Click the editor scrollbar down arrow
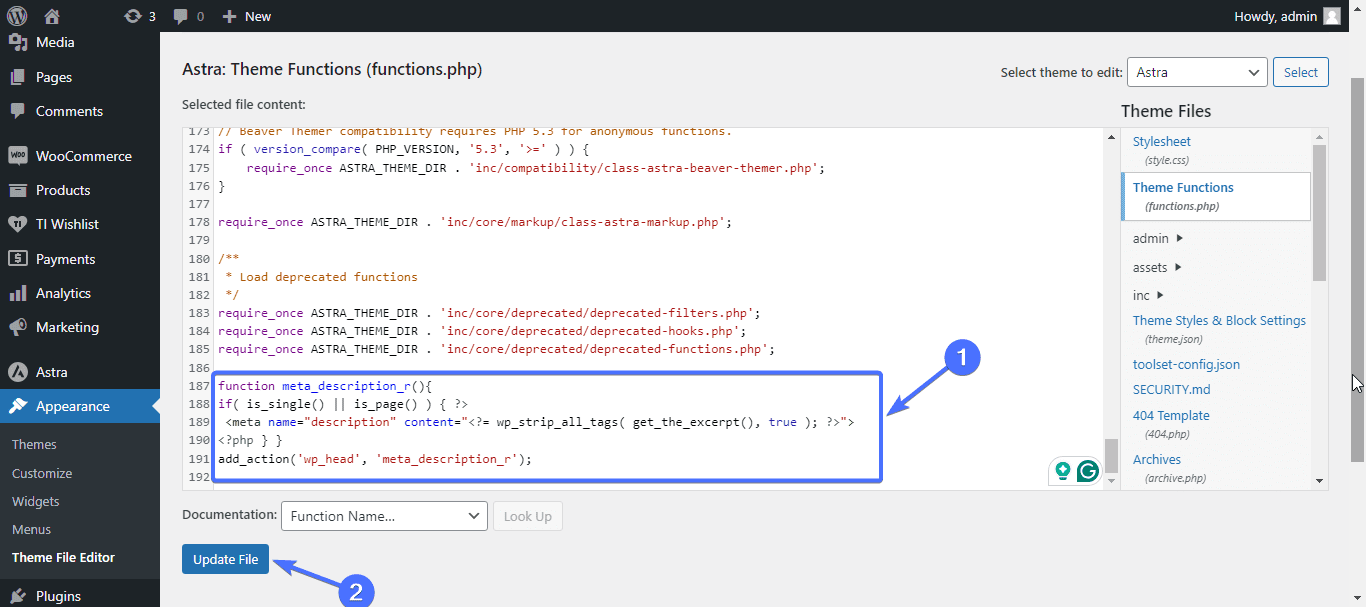The height and width of the screenshot is (607, 1366). click(1111, 481)
